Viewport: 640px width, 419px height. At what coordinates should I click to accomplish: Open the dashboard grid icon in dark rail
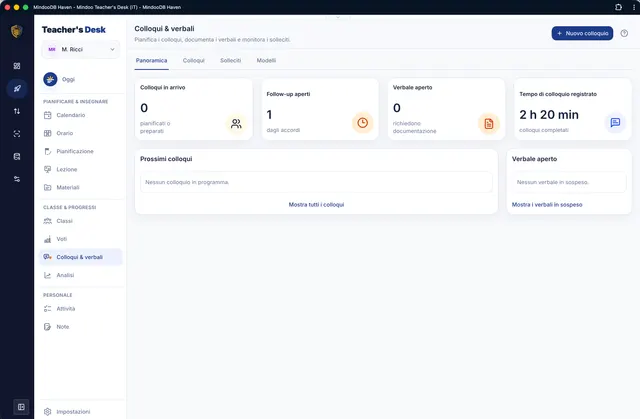point(17,66)
